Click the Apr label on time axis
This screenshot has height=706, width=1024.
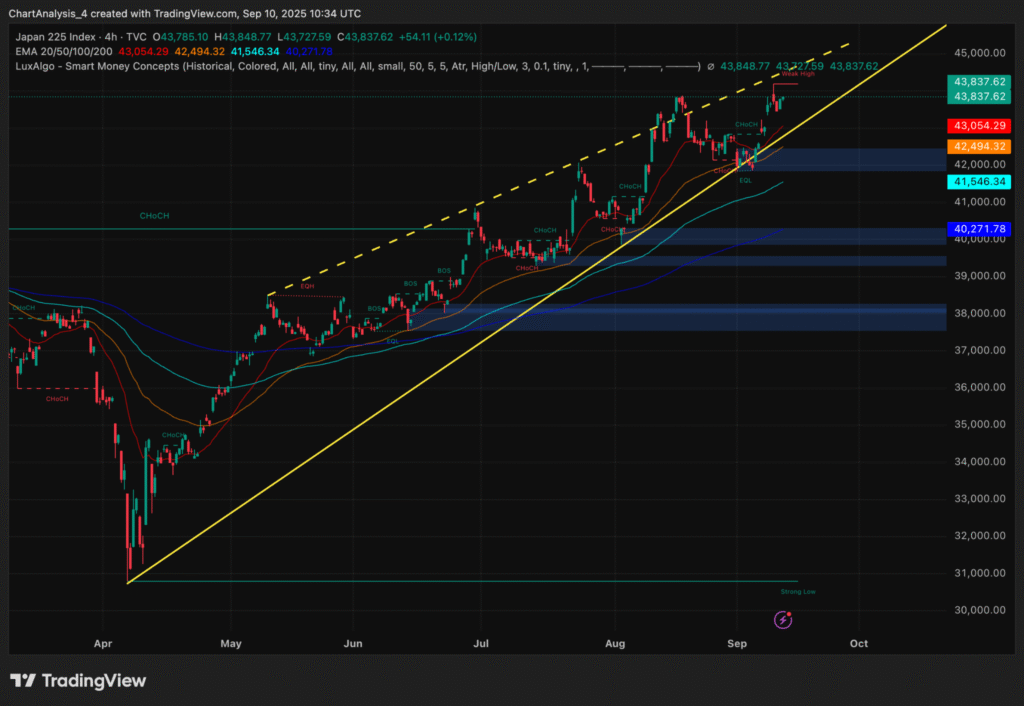tap(102, 645)
